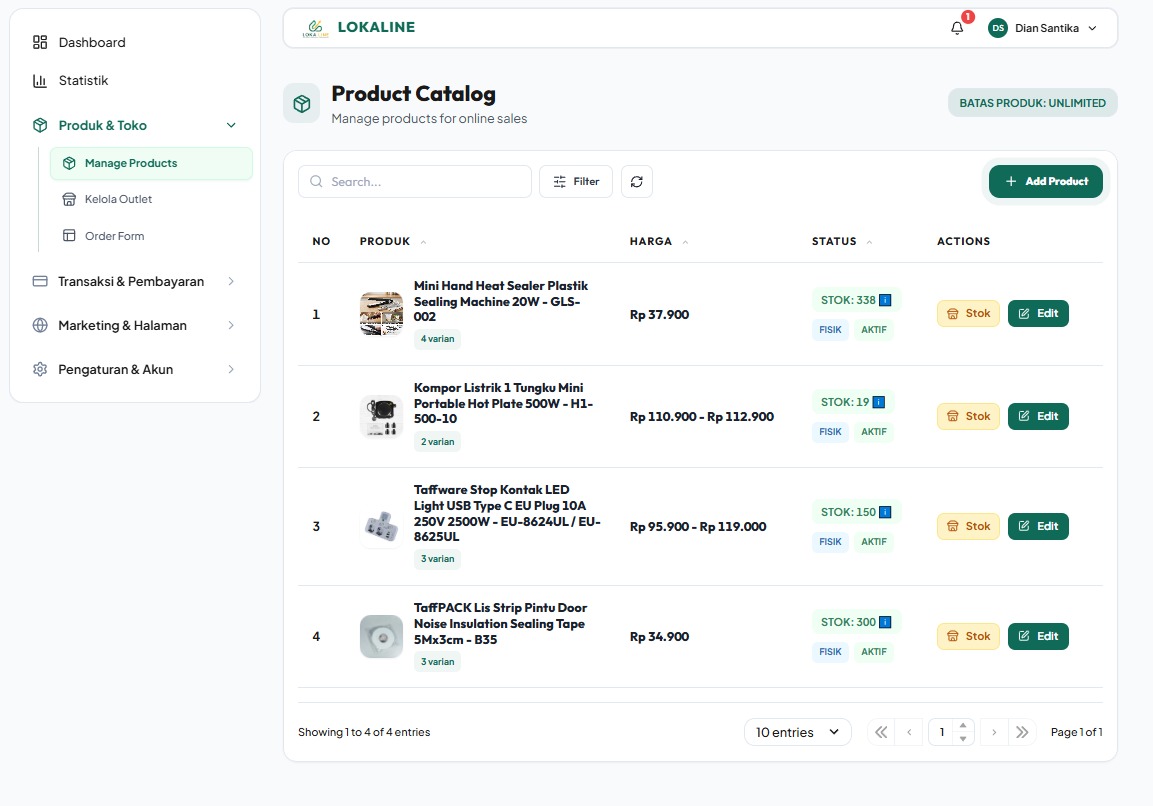Click the DS user avatar

[x=997, y=28]
